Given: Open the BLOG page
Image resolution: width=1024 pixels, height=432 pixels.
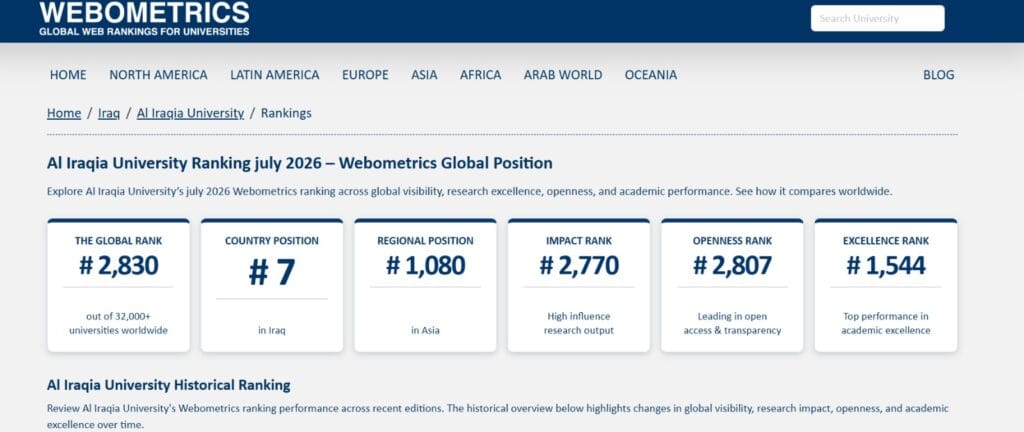Looking at the screenshot, I should click(938, 75).
